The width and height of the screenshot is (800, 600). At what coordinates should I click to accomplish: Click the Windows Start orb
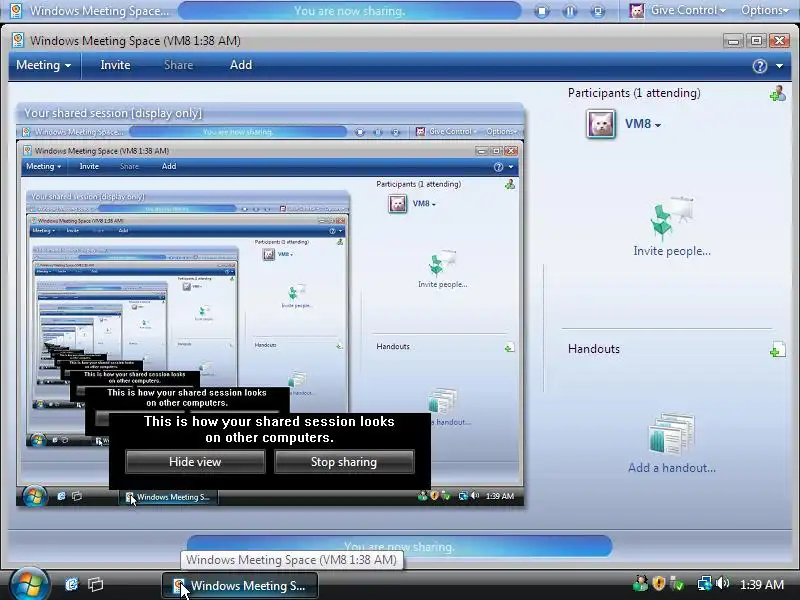pos(30,585)
